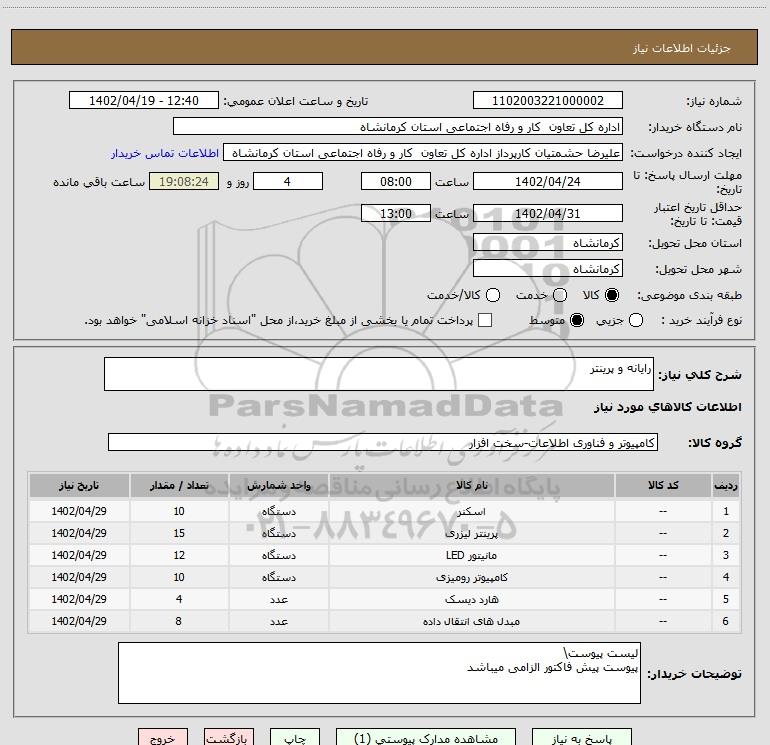Click the پاسخ به نیاز button

[581, 738]
